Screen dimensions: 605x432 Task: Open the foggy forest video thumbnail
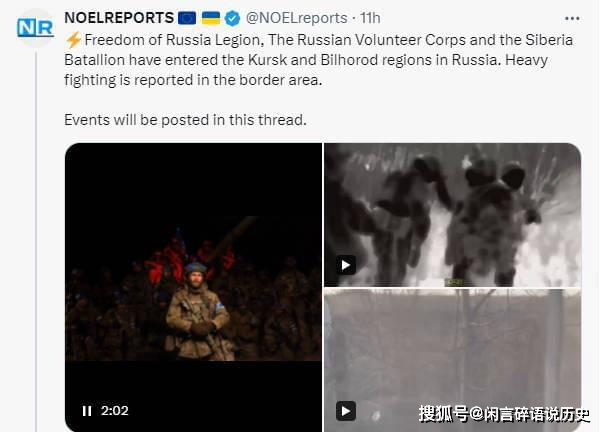[453, 360]
